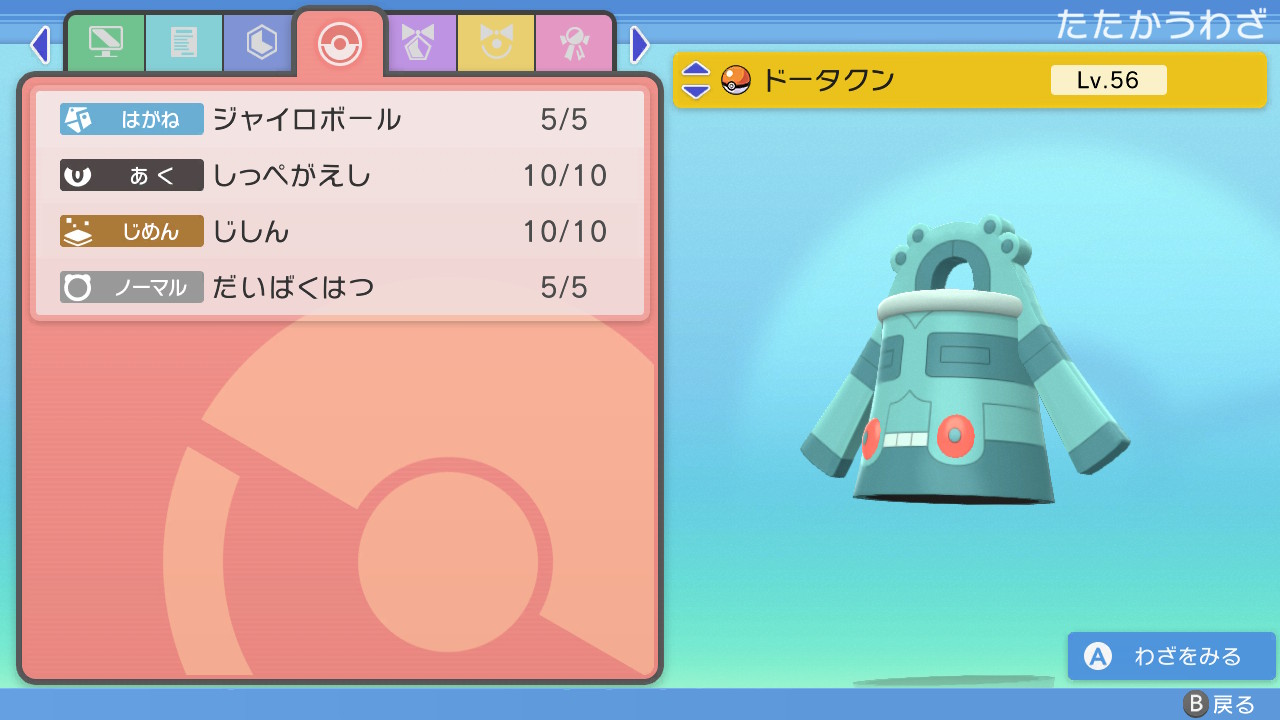
Task: Select the じしん move row
Action: tap(340, 232)
